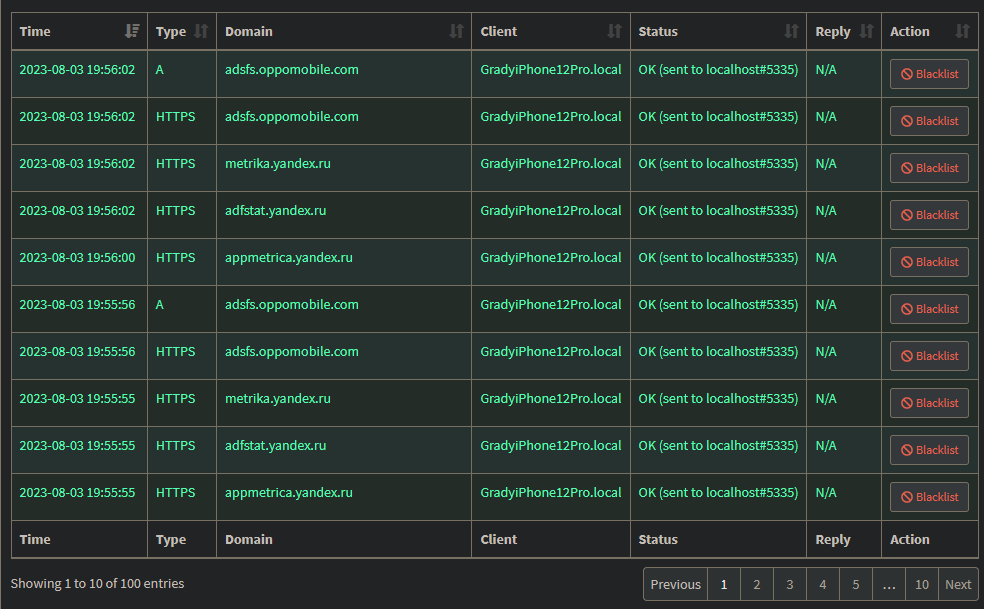Image resolution: width=984 pixels, height=609 pixels.
Task: Go to the Next page
Action: [958, 585]
